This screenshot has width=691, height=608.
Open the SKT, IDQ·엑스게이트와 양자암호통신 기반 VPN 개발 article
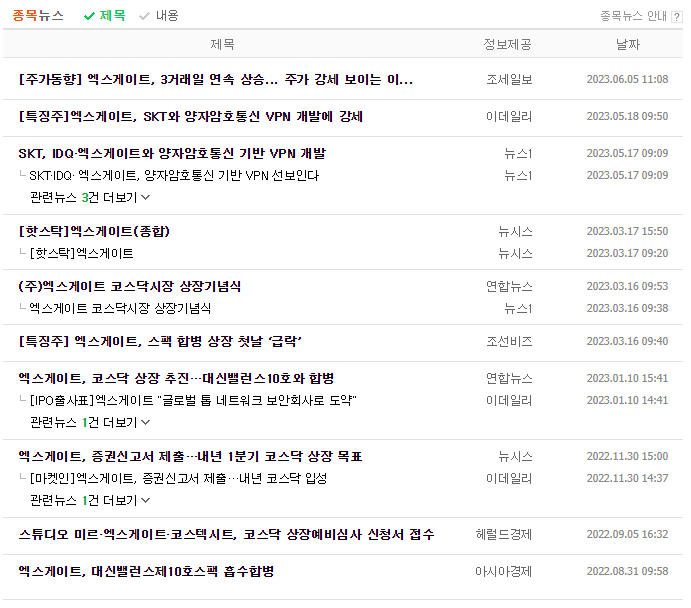[x=172, y=154]
